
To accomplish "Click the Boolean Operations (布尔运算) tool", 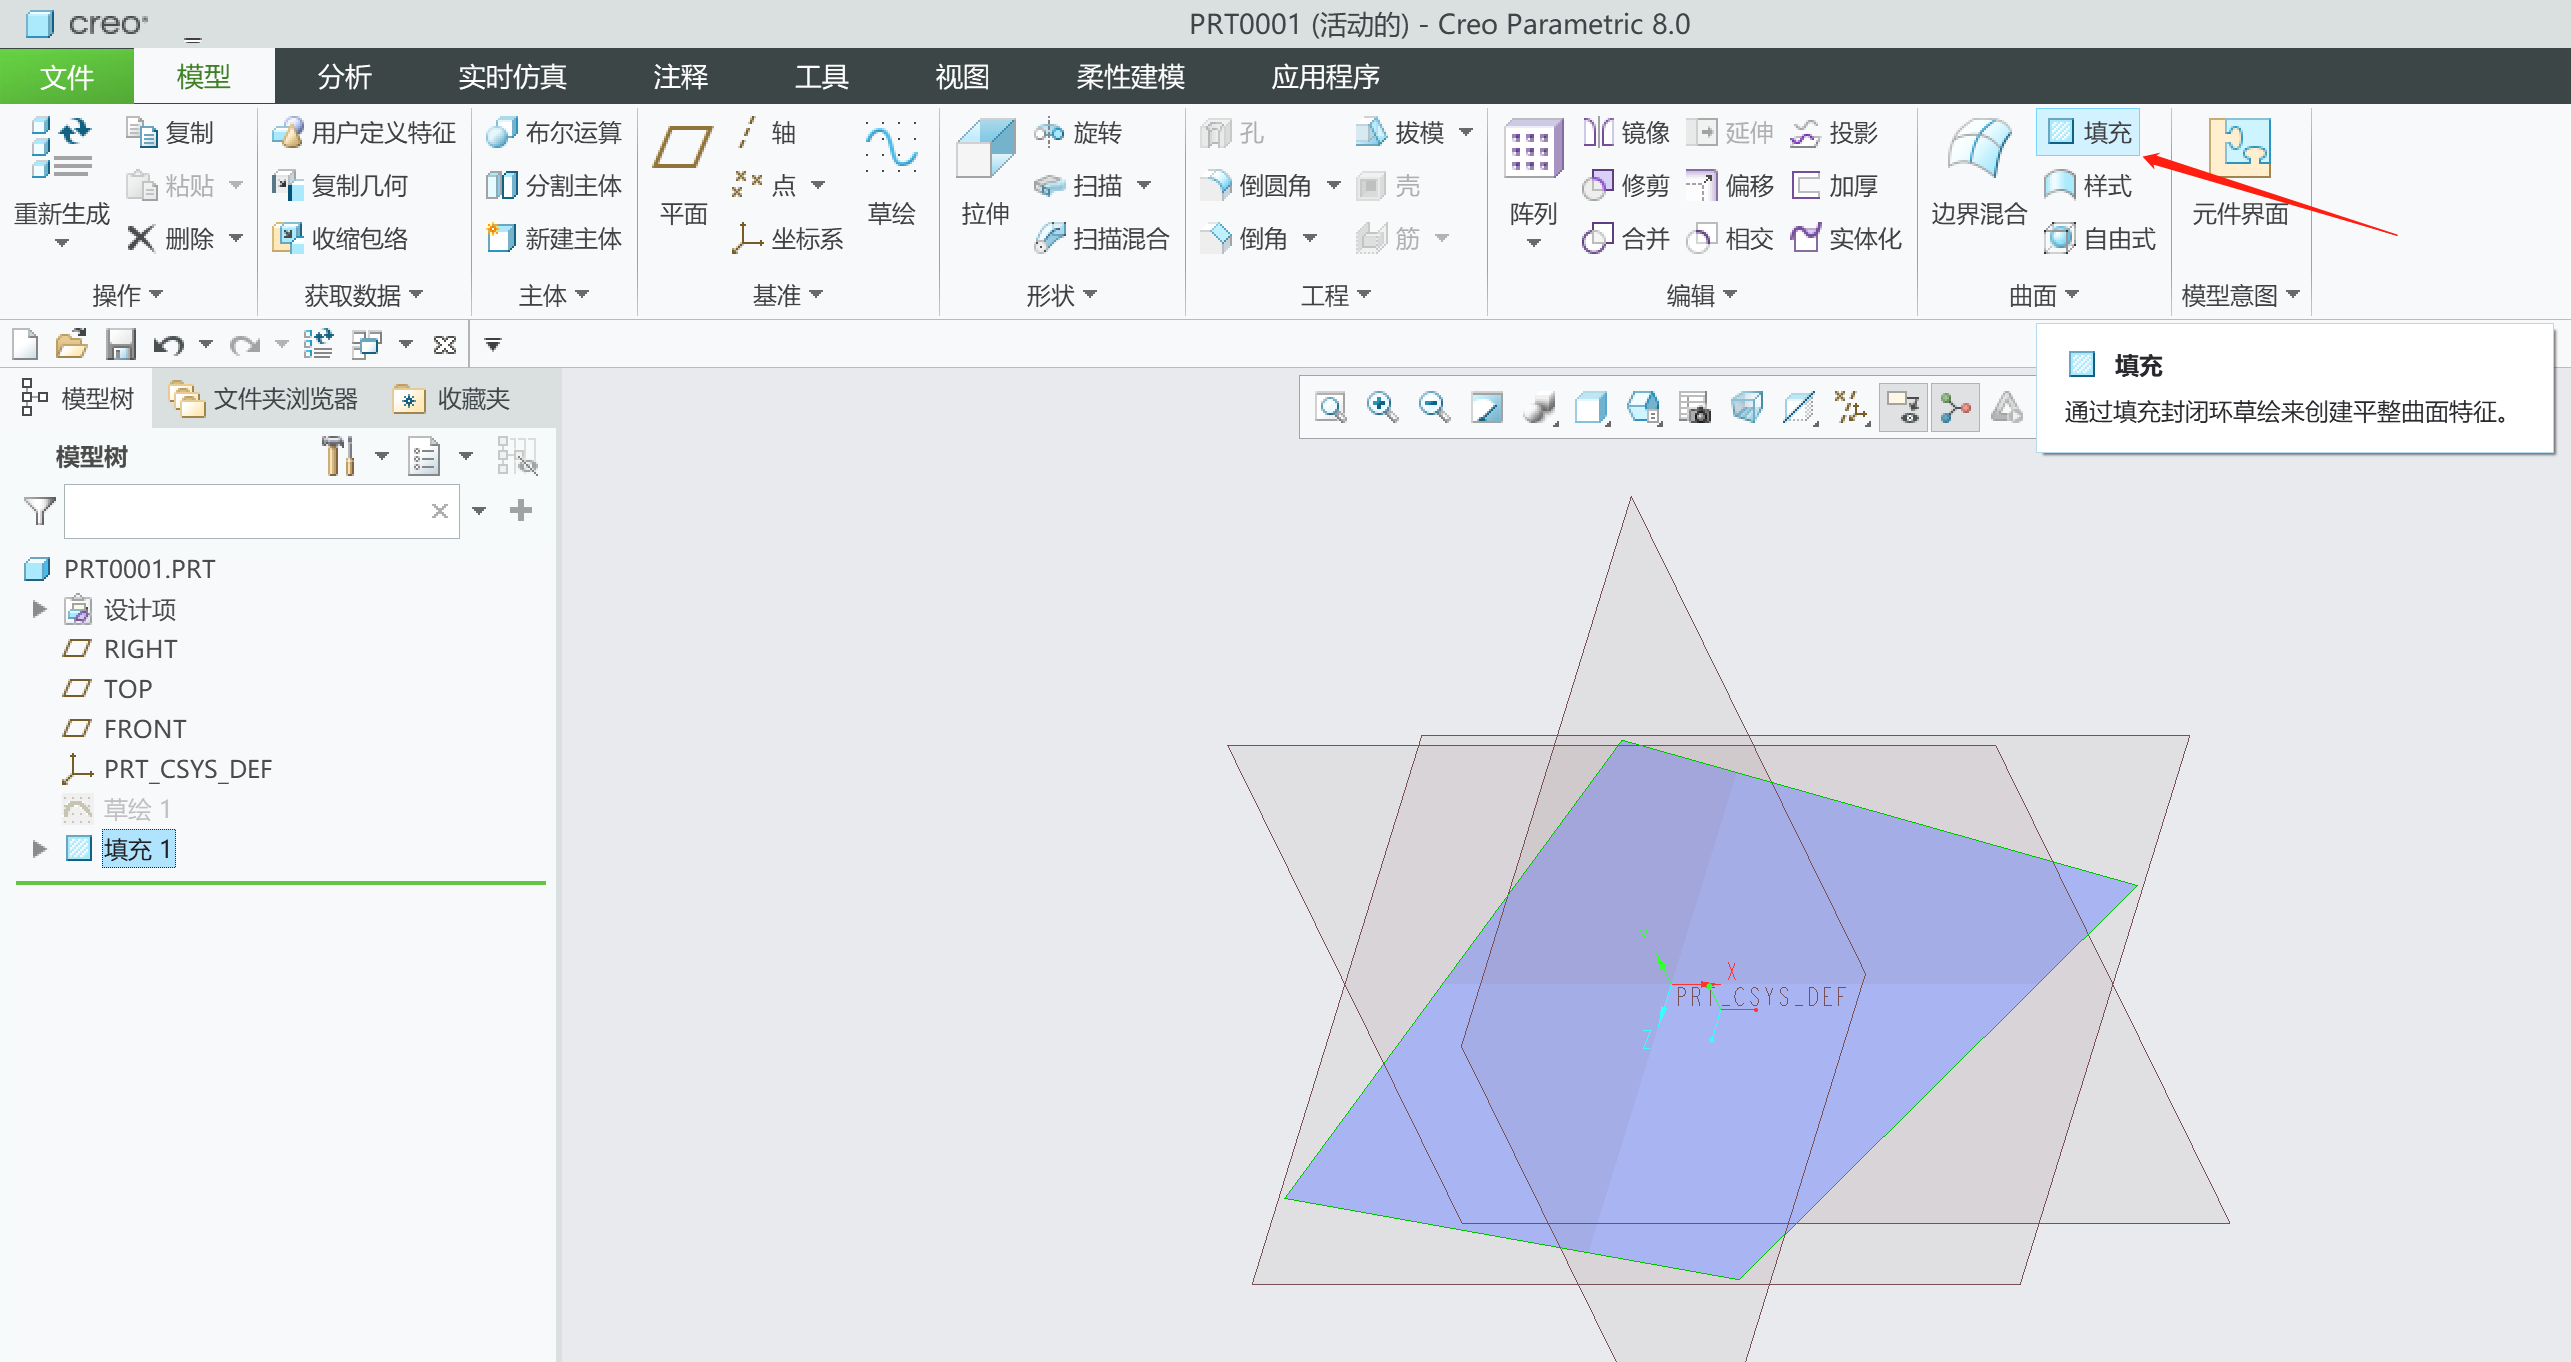I will (x=554, y=133).
